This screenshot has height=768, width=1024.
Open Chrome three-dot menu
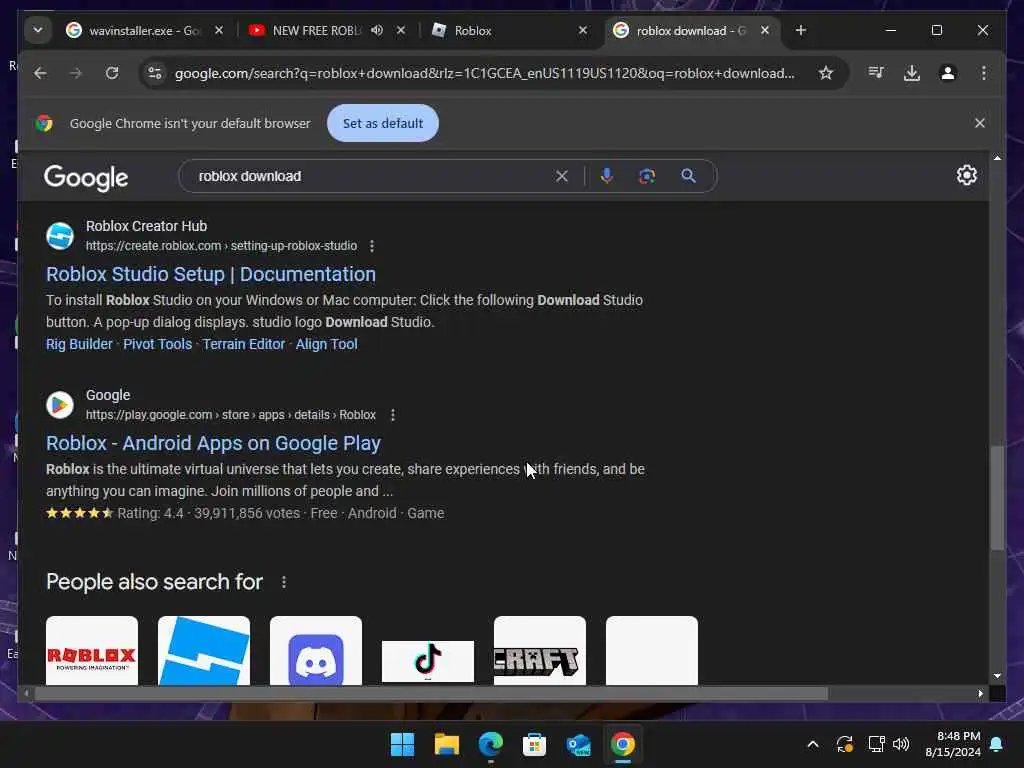984,73
